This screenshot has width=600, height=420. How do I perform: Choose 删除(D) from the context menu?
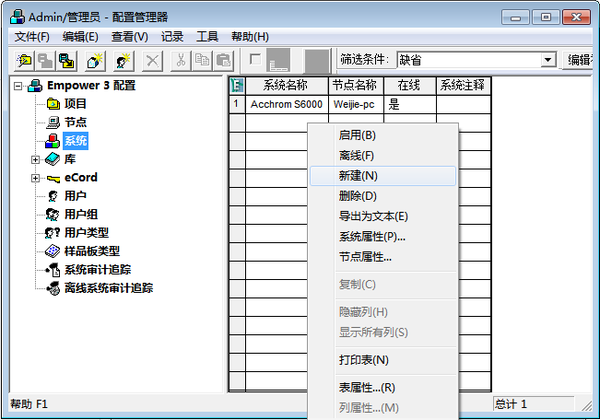[358, 196]
